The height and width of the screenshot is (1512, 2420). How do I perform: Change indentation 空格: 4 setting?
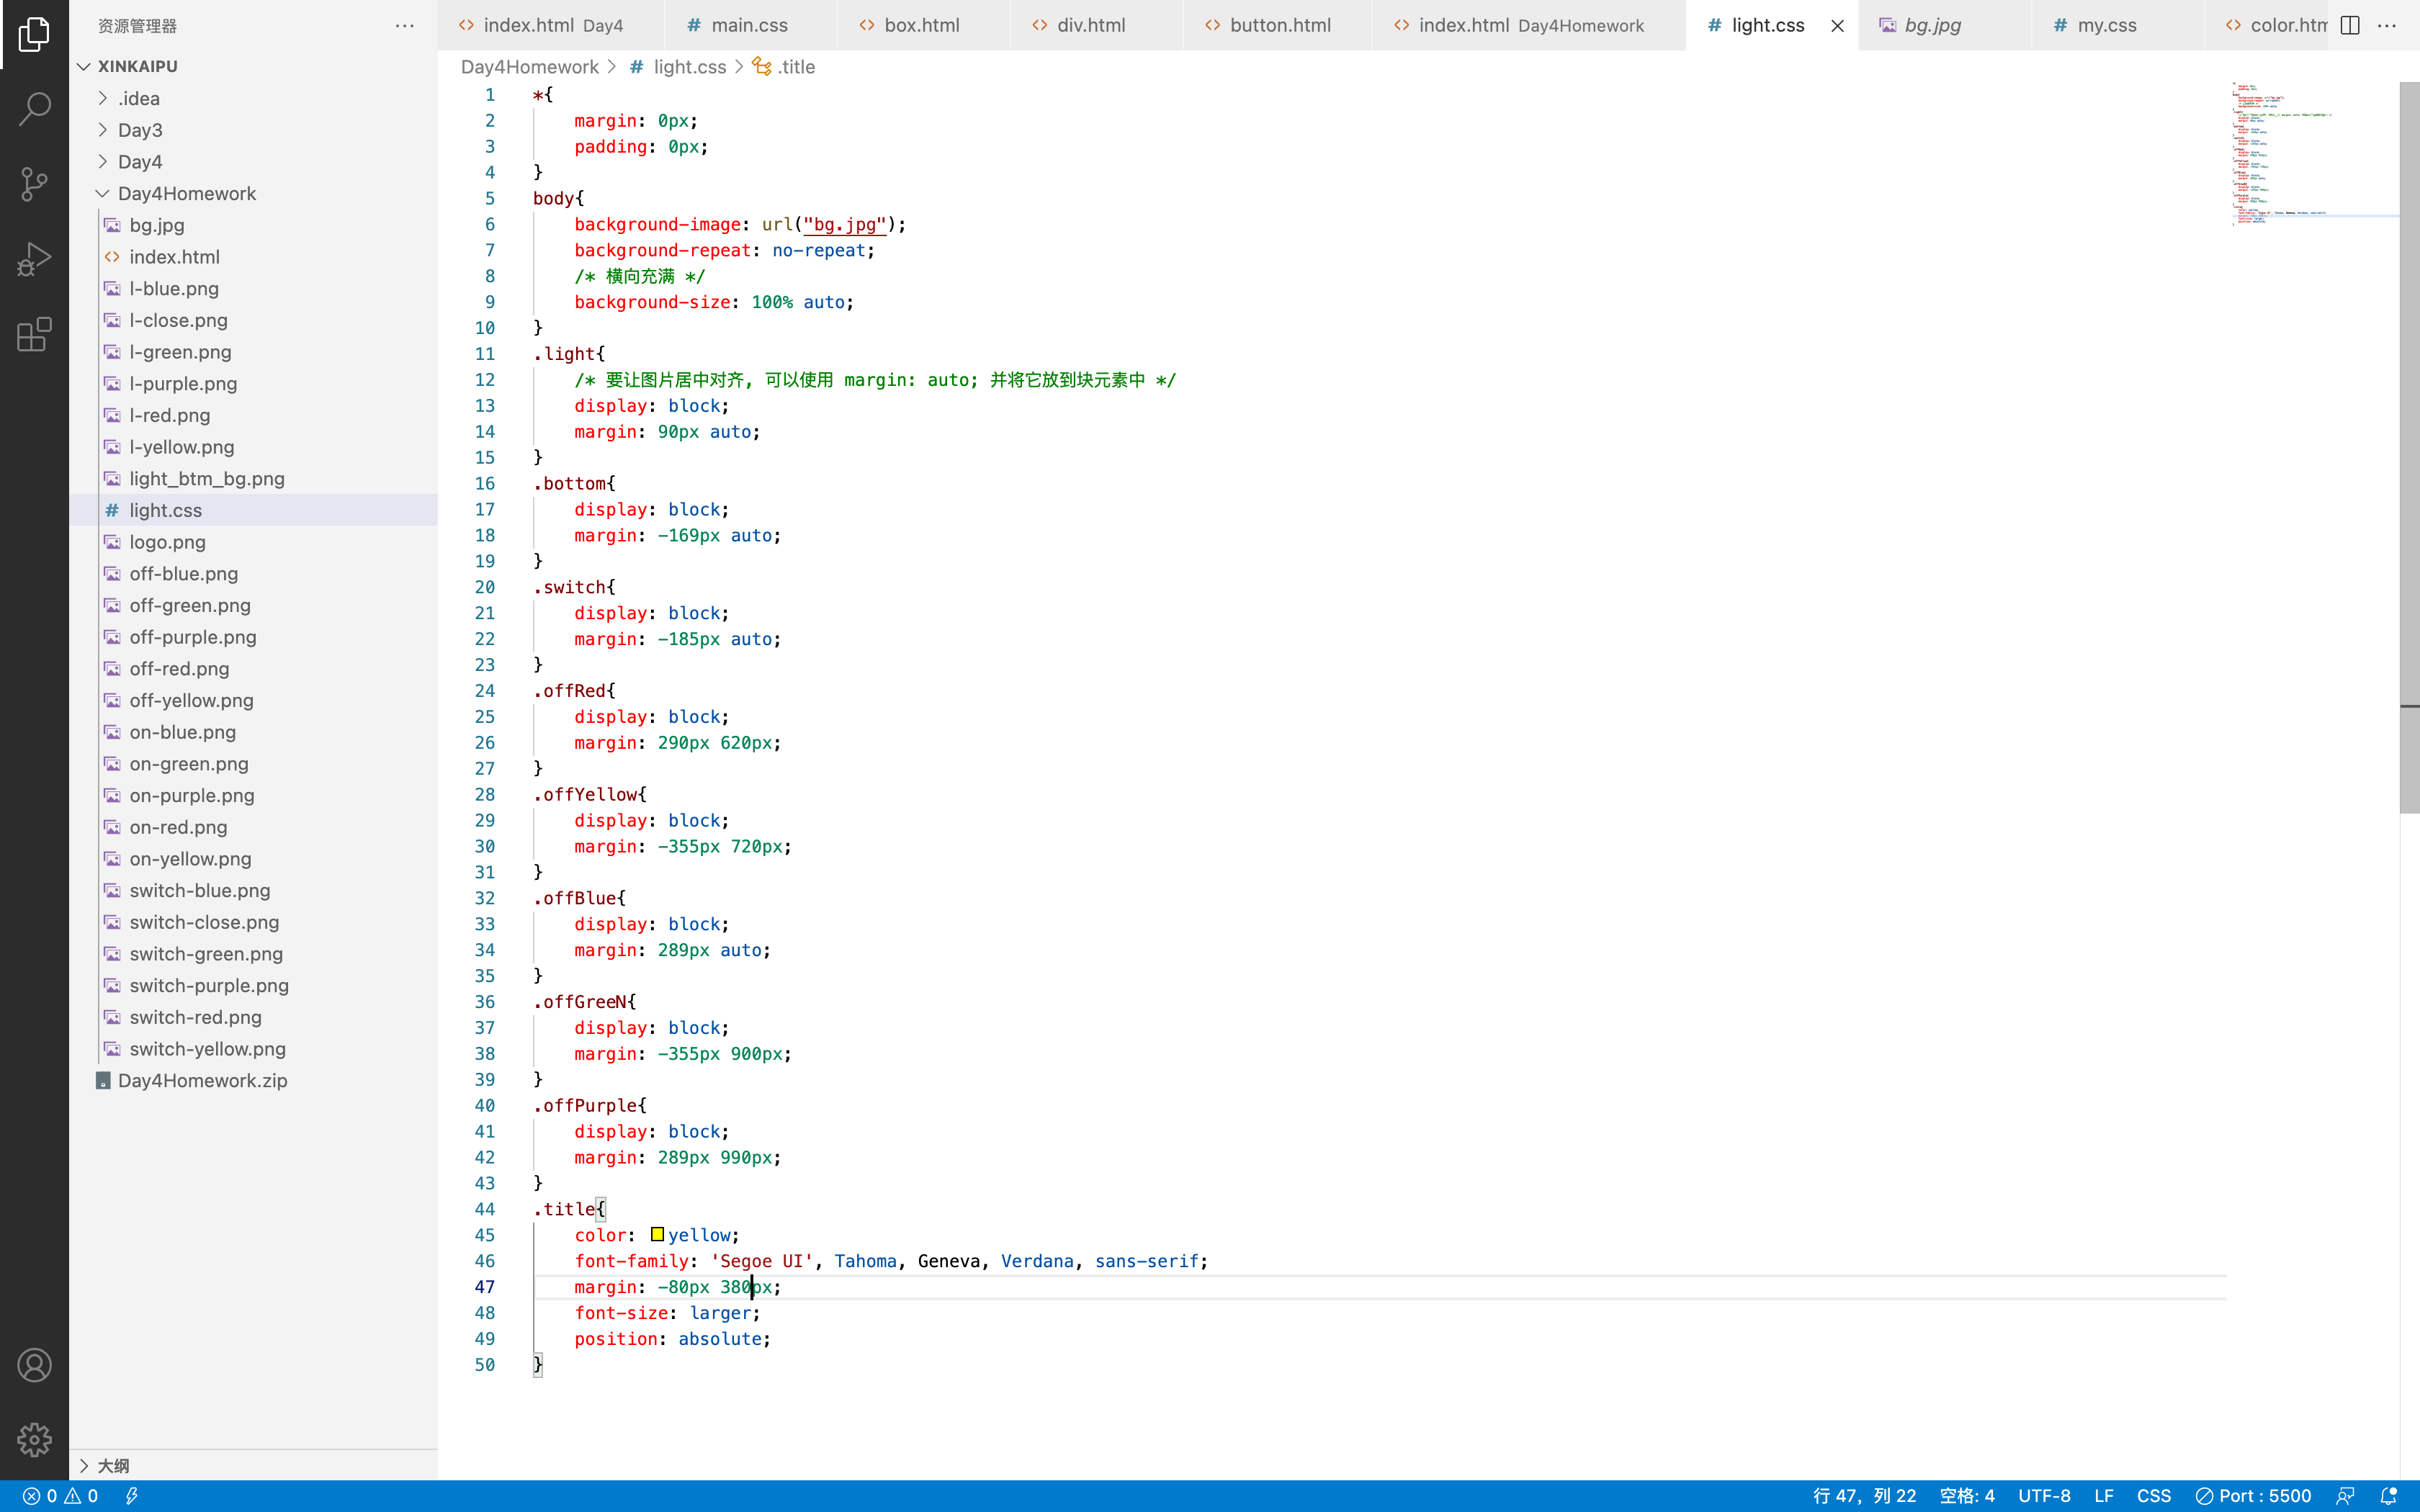1967,1496
